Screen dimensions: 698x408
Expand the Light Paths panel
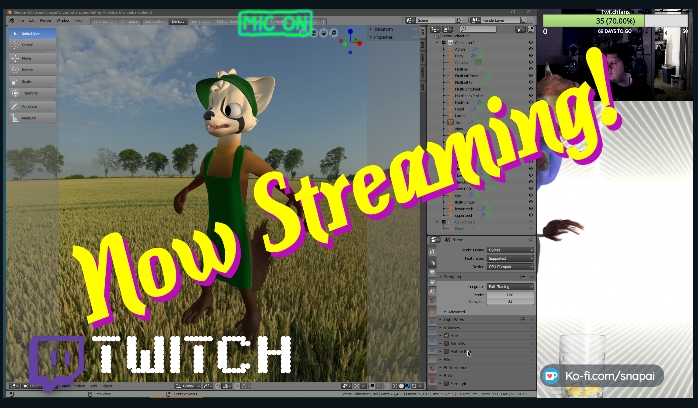pyautogui.click(x=452, y=319)
